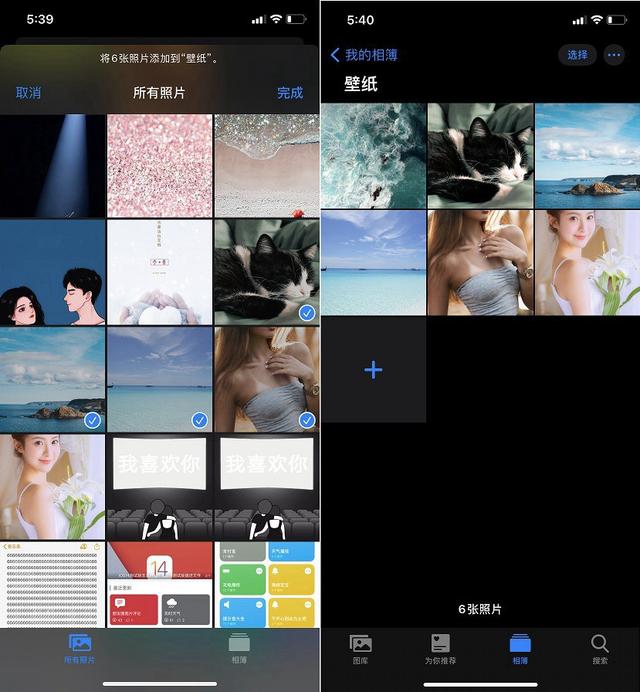Open the Search (搜索) tab
640x692 pixels.
[600, 649]
